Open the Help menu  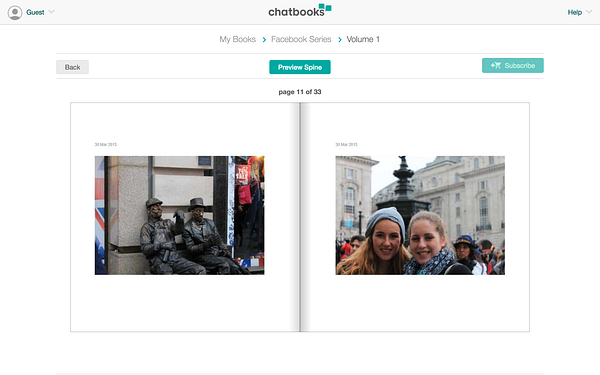click(x=574, y=12)
